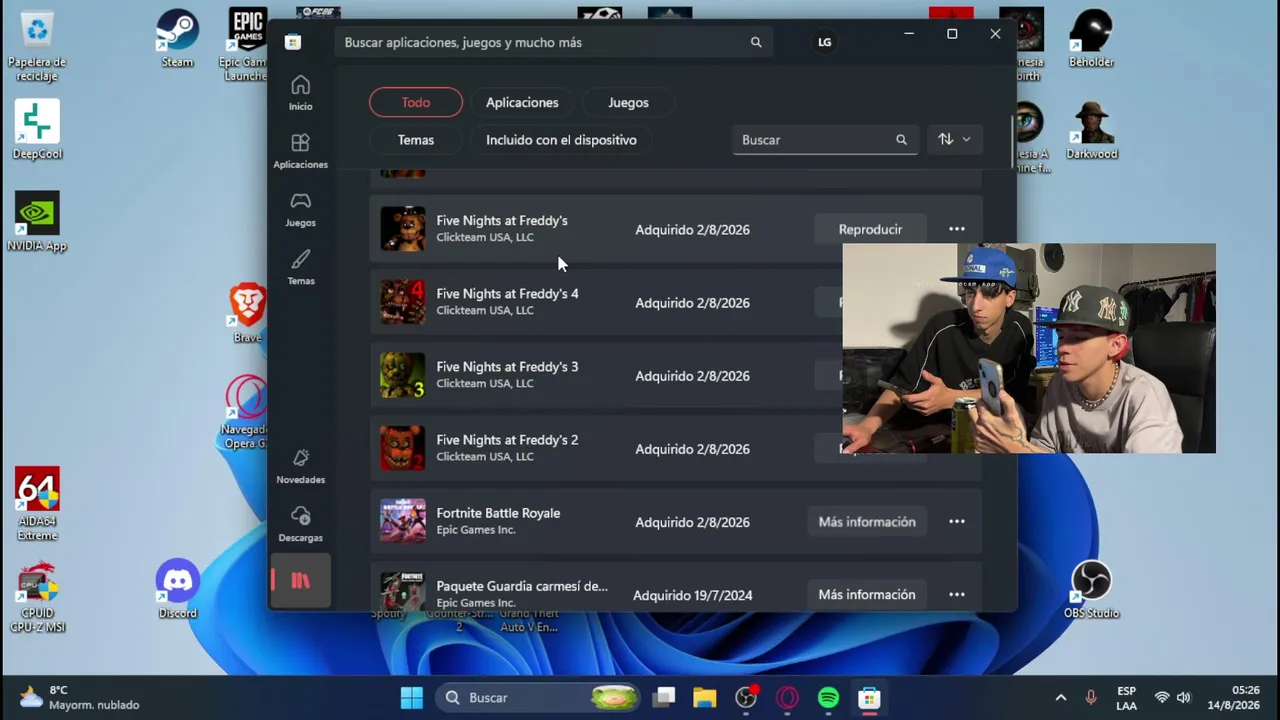Viewport: 1280px width, 720px height.
Task: Click the Five Nights at Freddy's 2 title
Action: [507, 440]
